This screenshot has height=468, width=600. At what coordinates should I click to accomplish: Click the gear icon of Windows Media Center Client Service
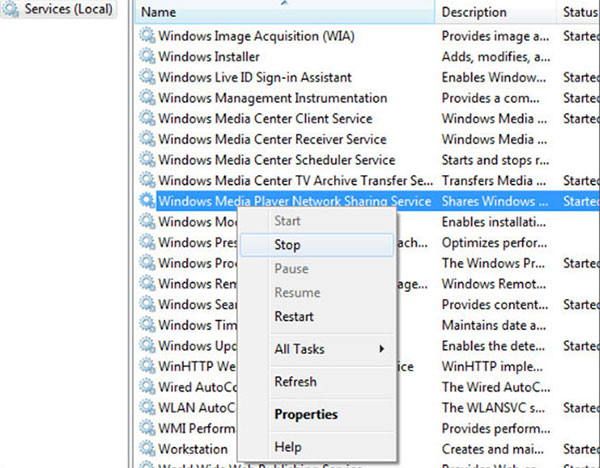pyautogui.click(x=147, y=118)
